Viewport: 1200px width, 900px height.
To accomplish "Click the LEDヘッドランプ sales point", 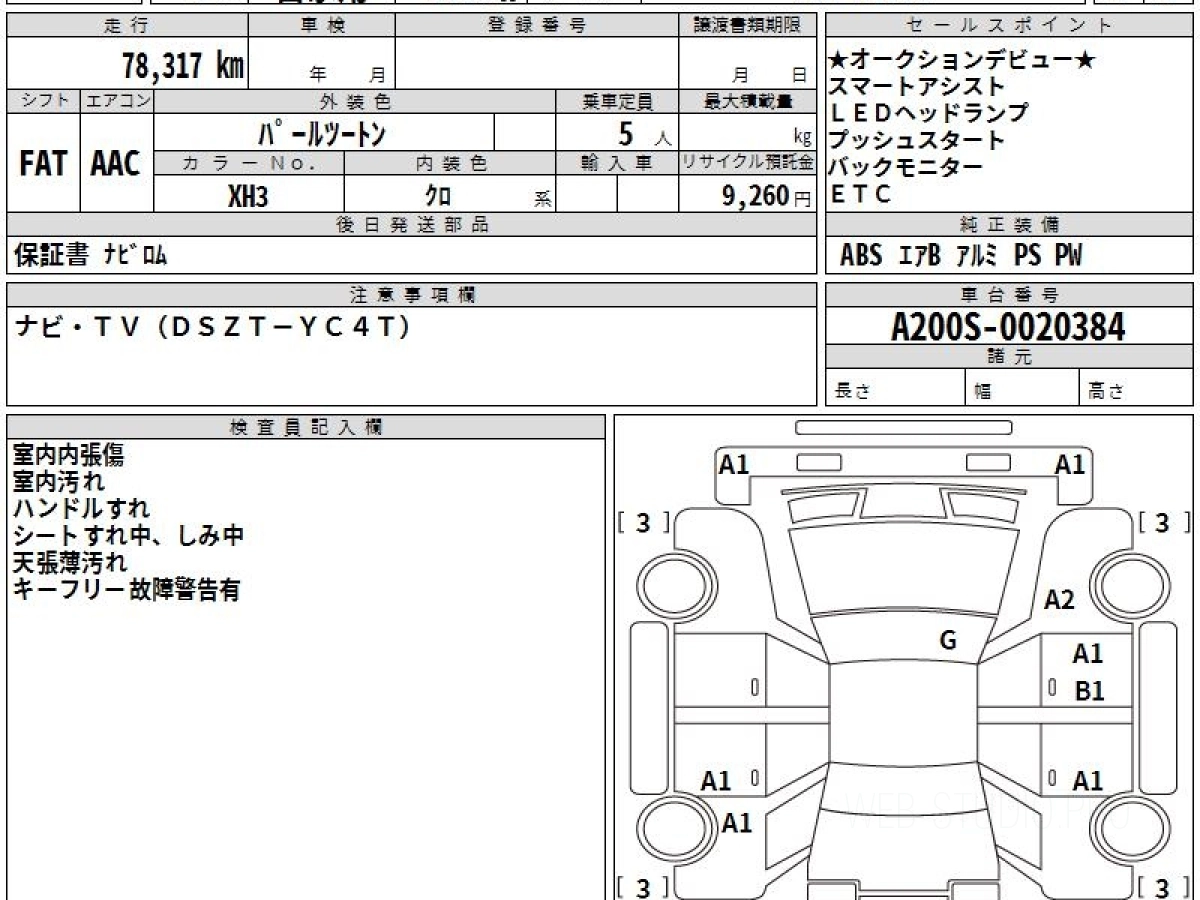I will click(929, 114).
